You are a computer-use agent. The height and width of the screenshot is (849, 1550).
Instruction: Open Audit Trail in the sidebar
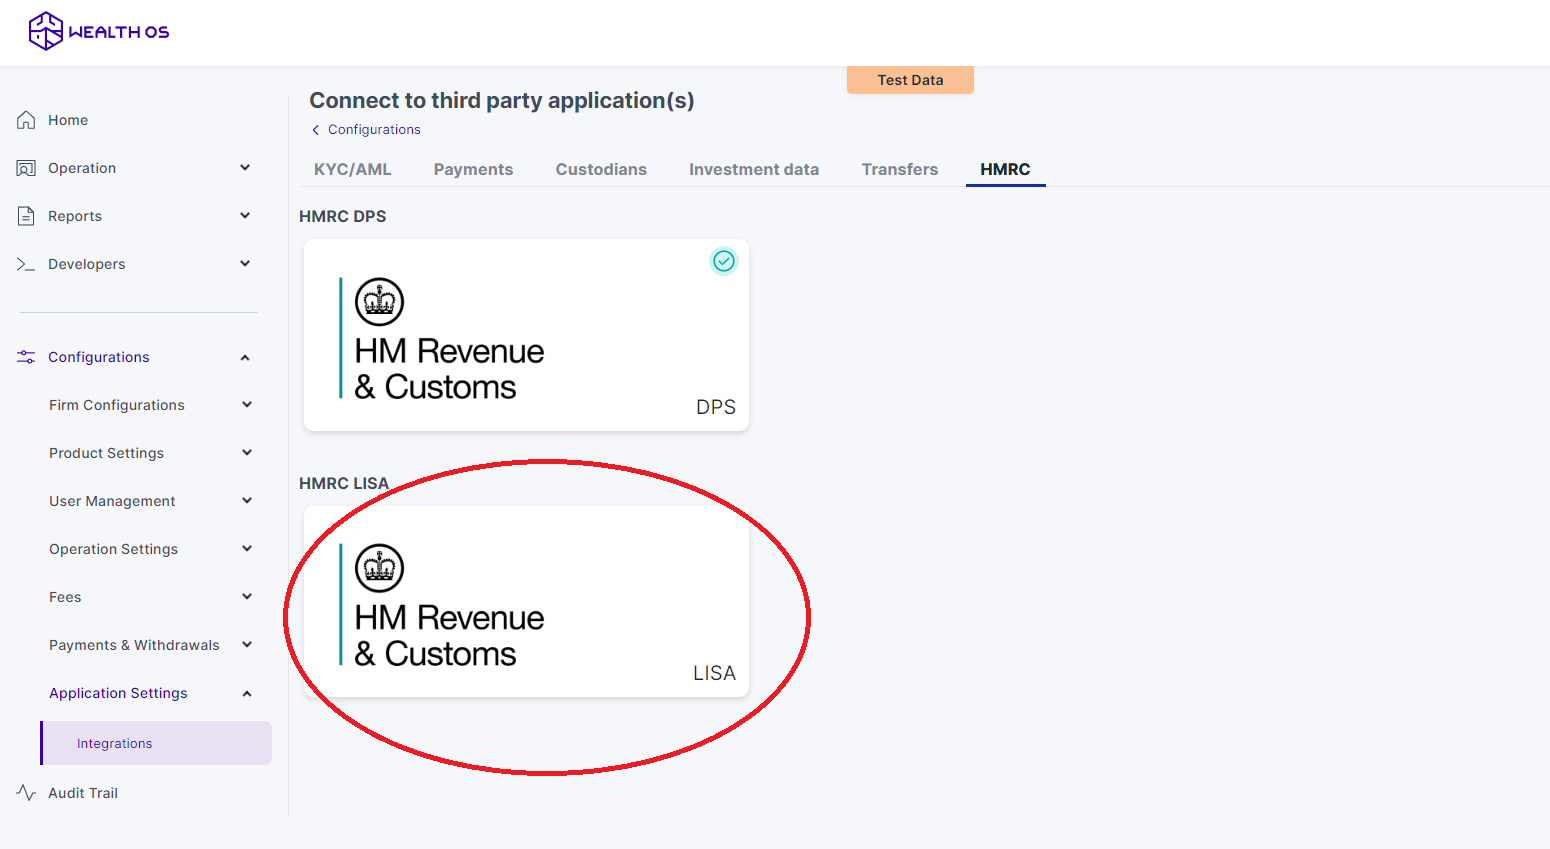pos(83,793)
